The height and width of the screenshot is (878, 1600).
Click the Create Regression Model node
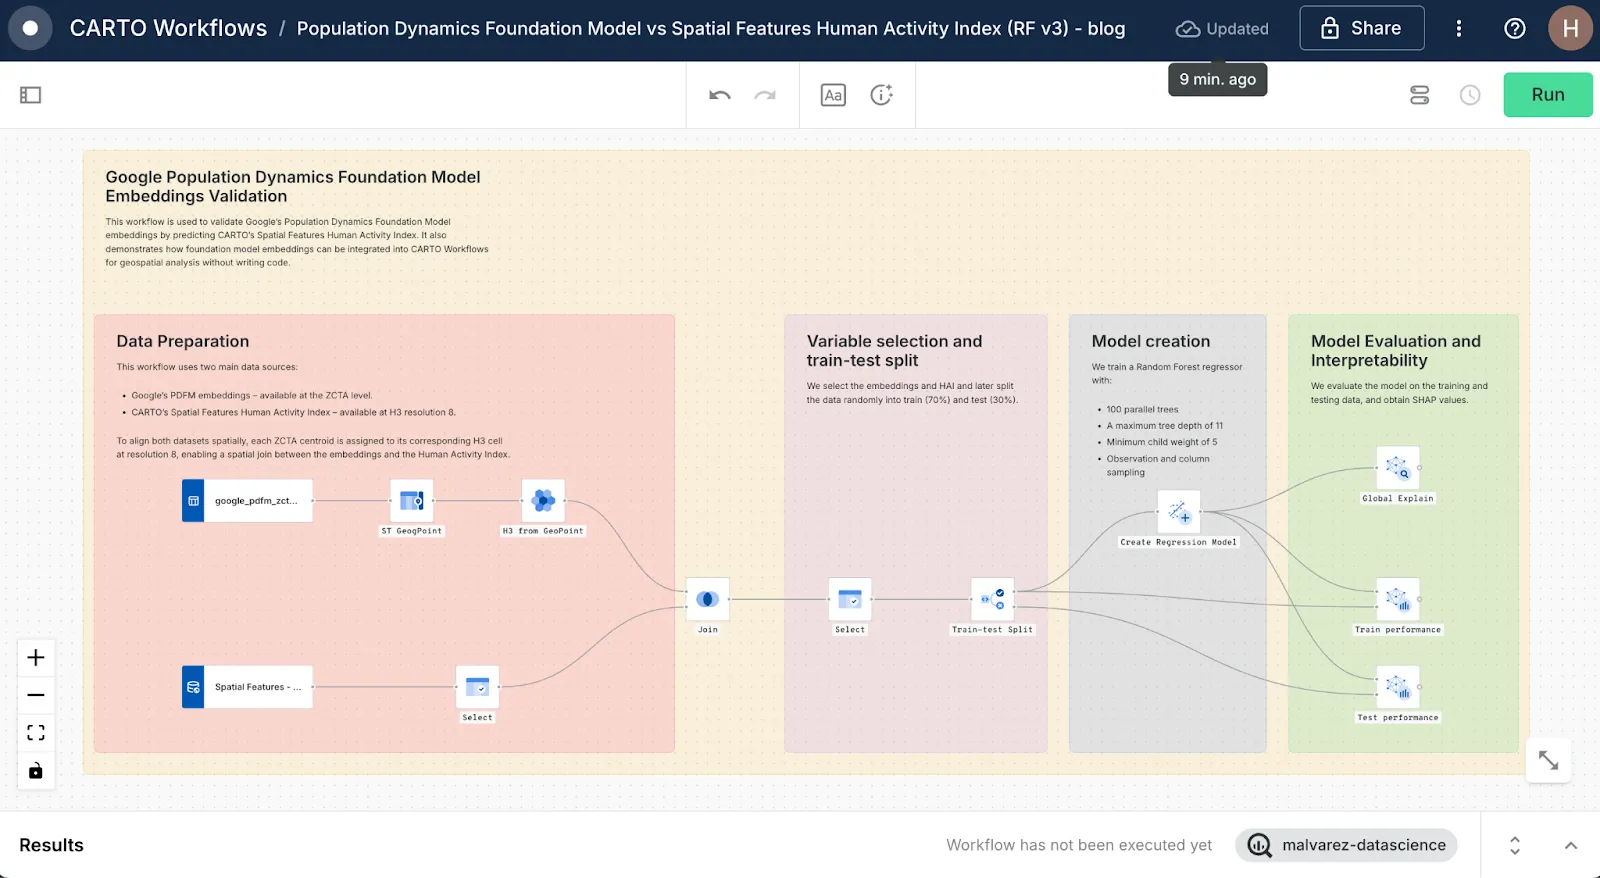[1179, 513]
